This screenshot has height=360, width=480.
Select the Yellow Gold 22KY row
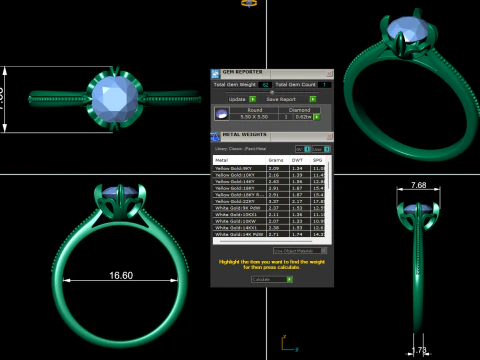click(x=269, y=201)
